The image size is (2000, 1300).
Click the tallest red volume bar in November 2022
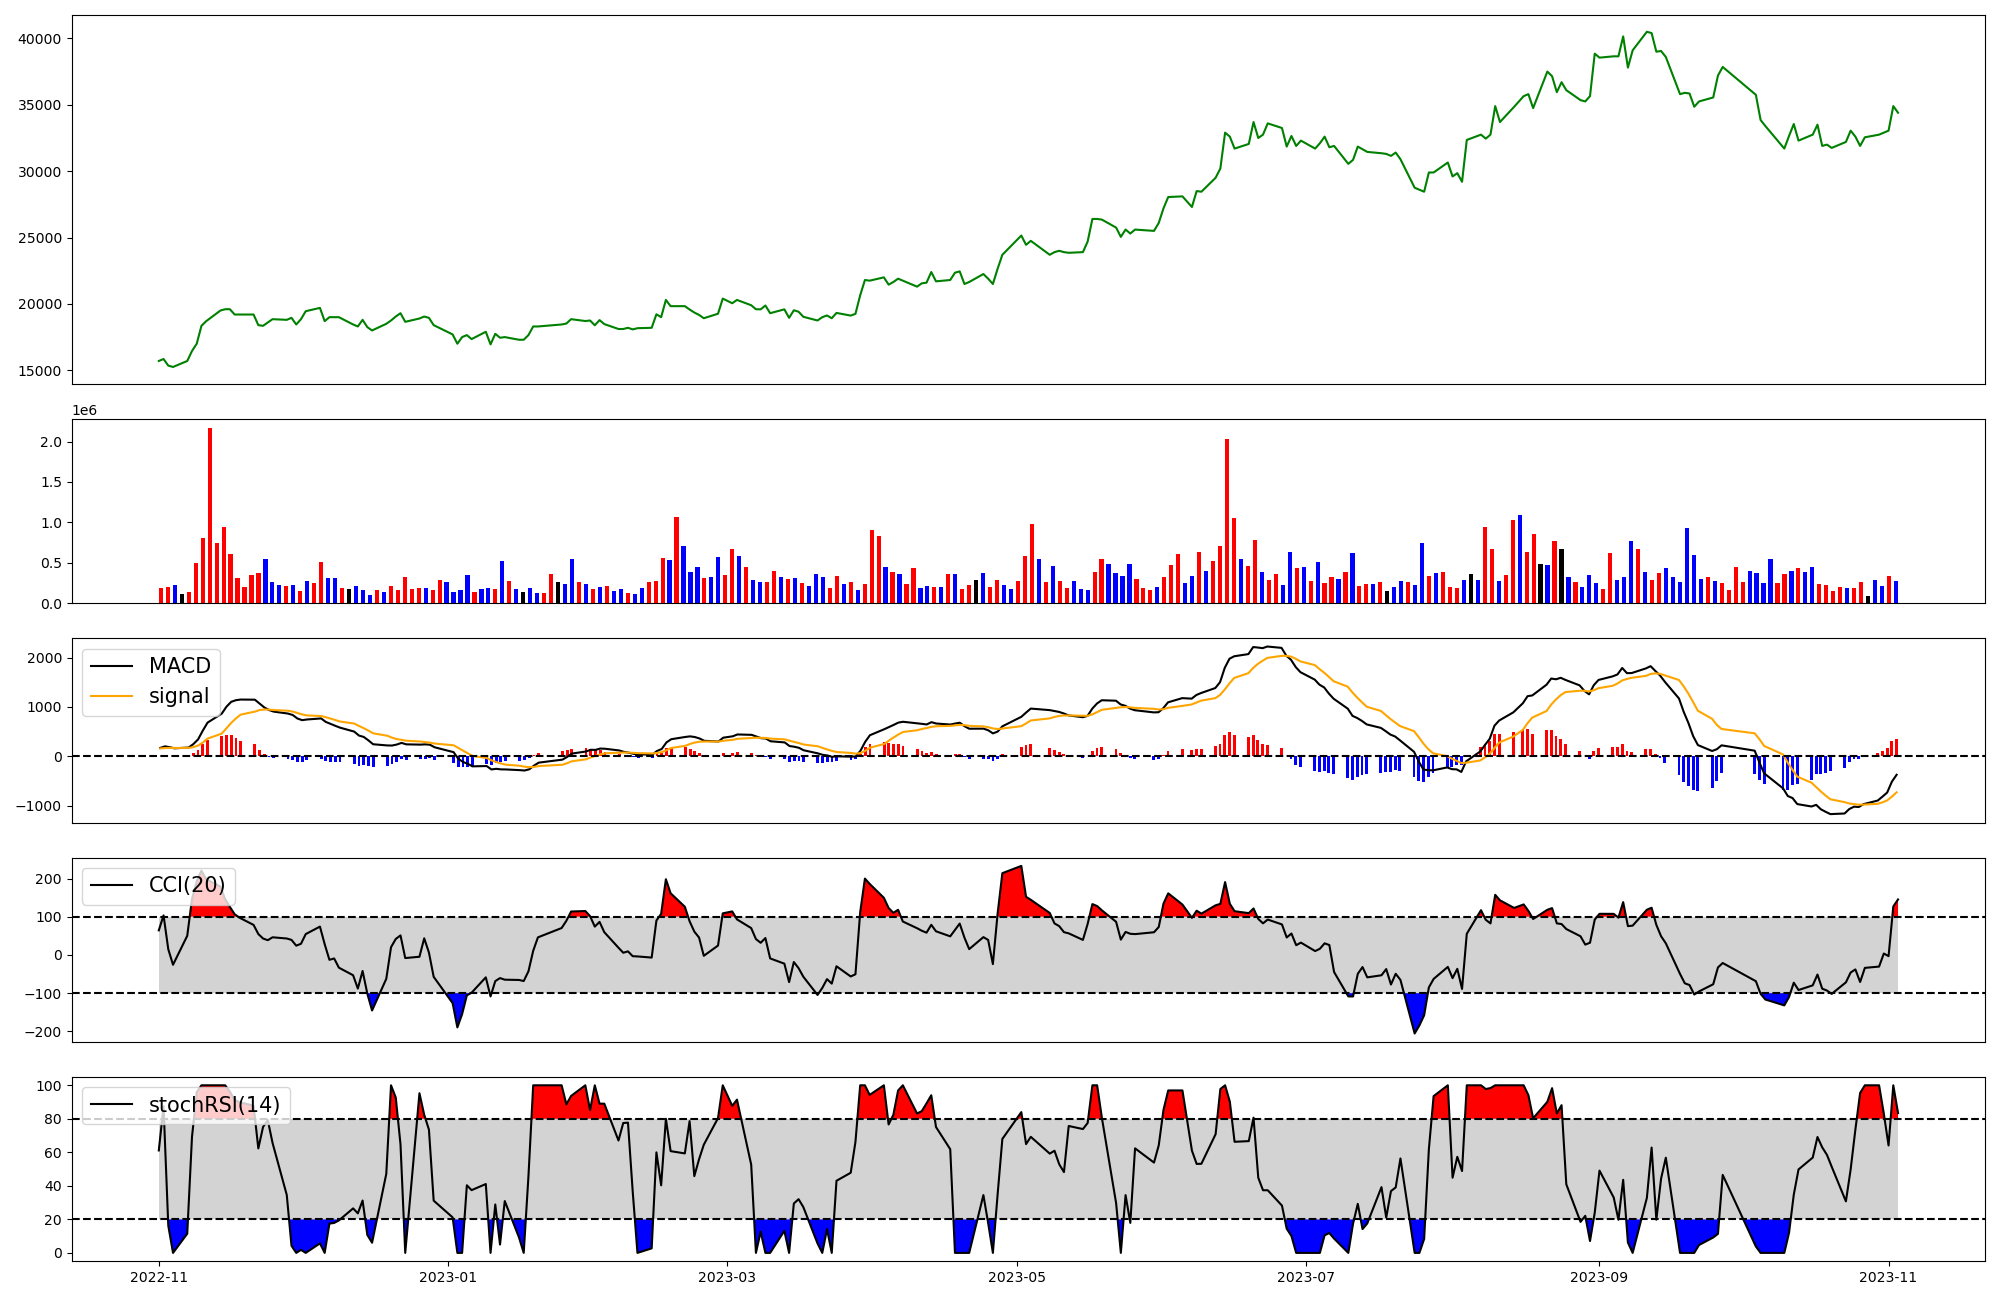click(210, 515)
